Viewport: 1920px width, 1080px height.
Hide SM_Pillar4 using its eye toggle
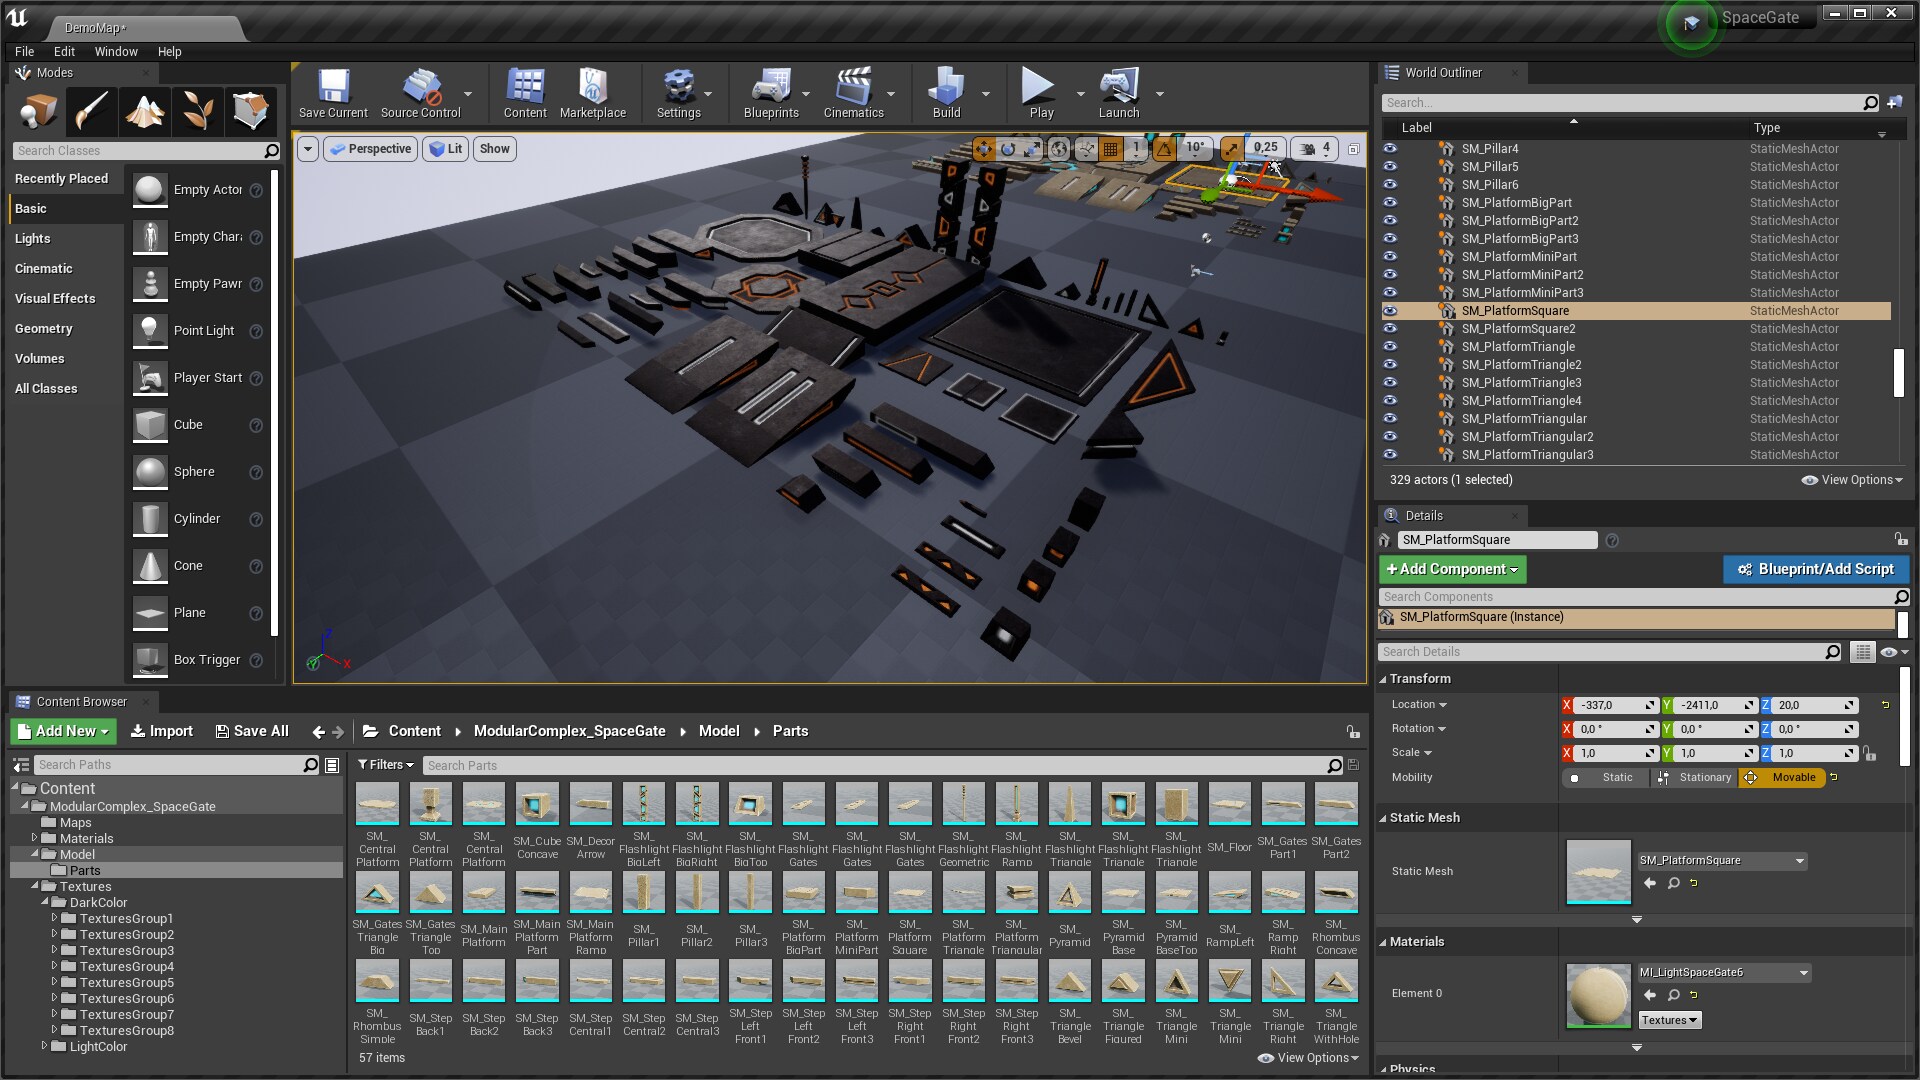[1390, 148]
